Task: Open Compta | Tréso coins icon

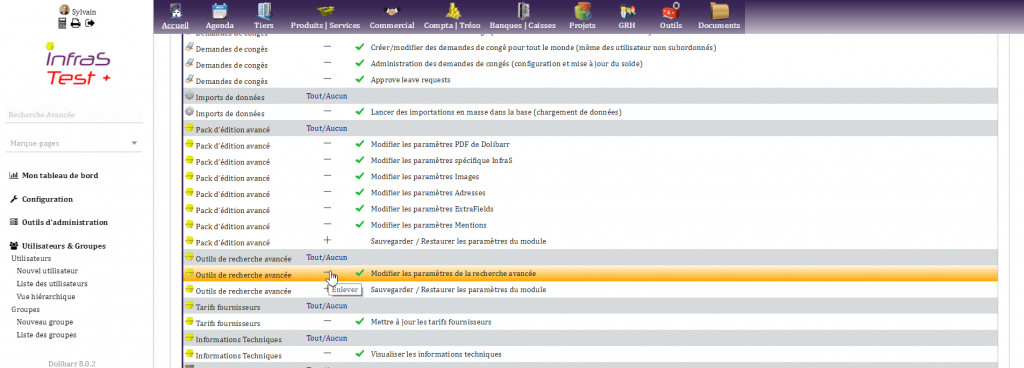Action: (x=453, y=11)
